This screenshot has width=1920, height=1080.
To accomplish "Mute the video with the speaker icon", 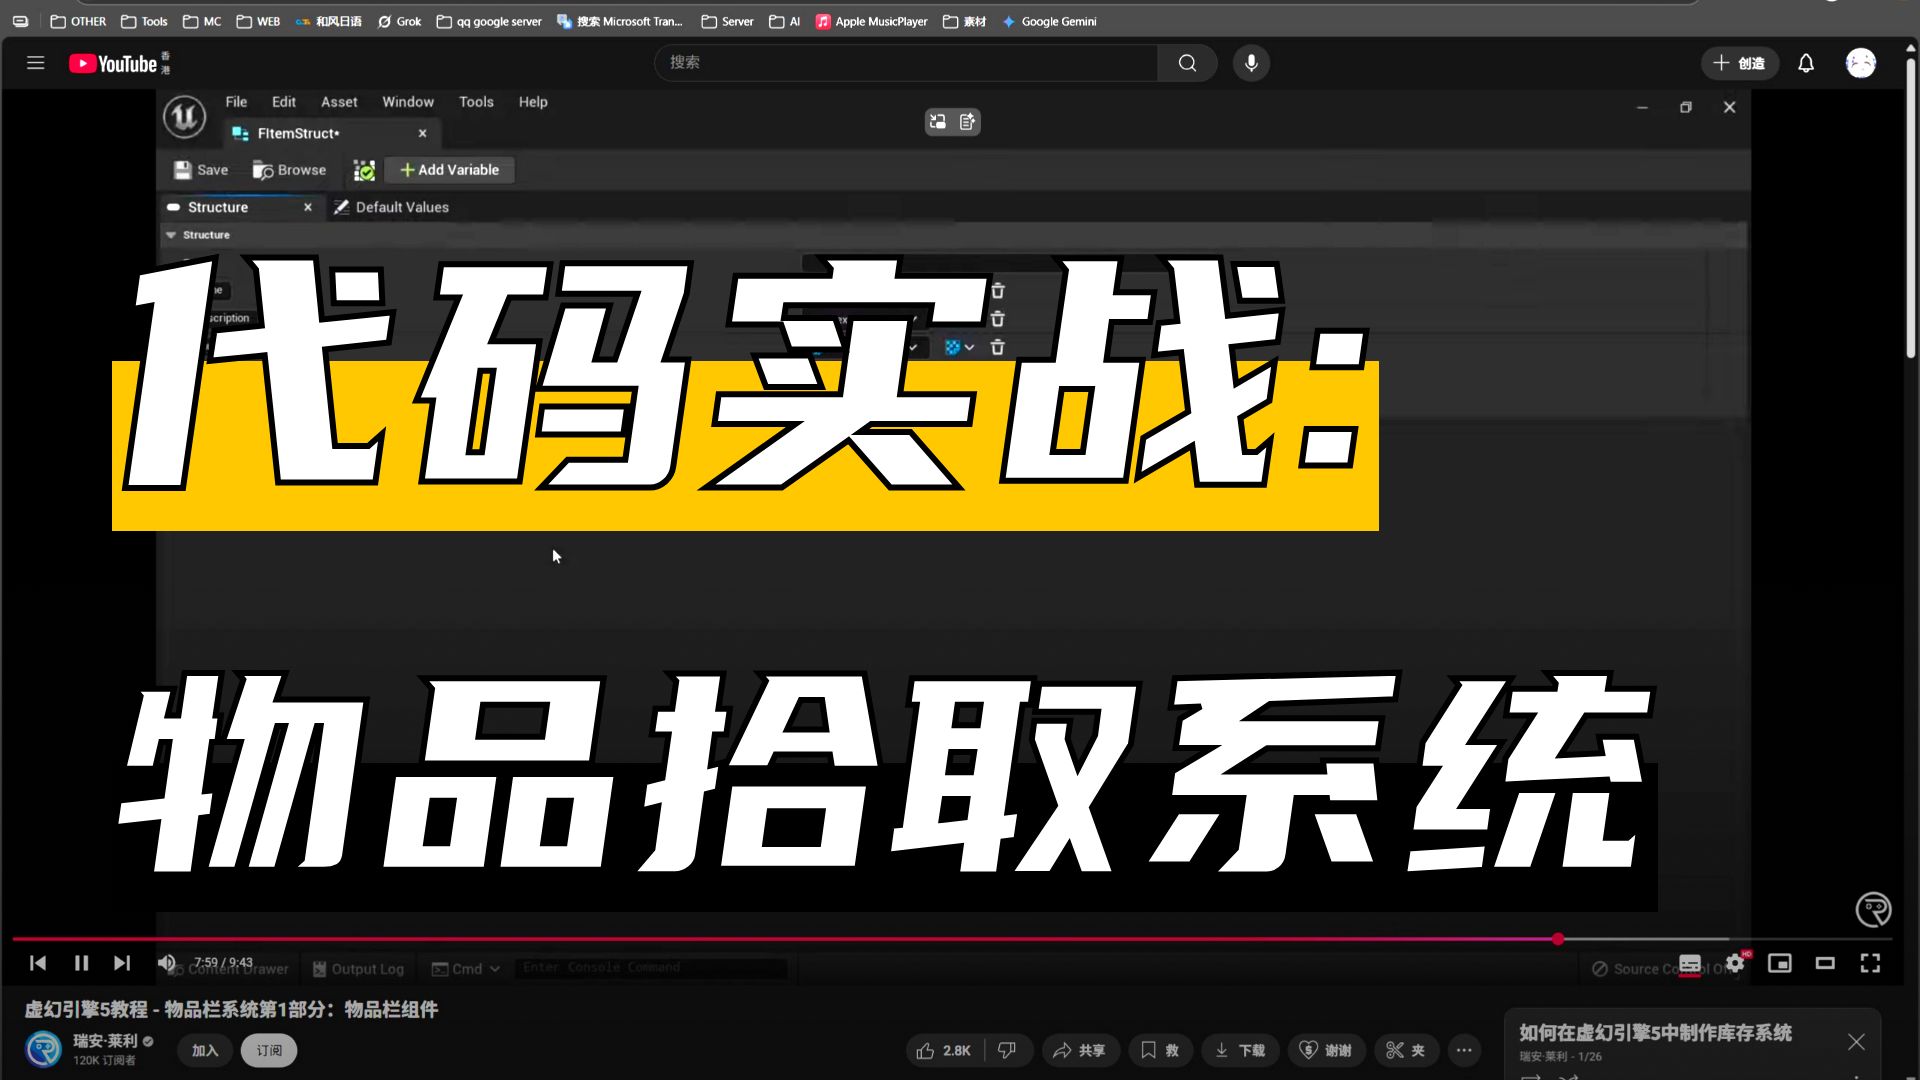I will tap(166, 963).
